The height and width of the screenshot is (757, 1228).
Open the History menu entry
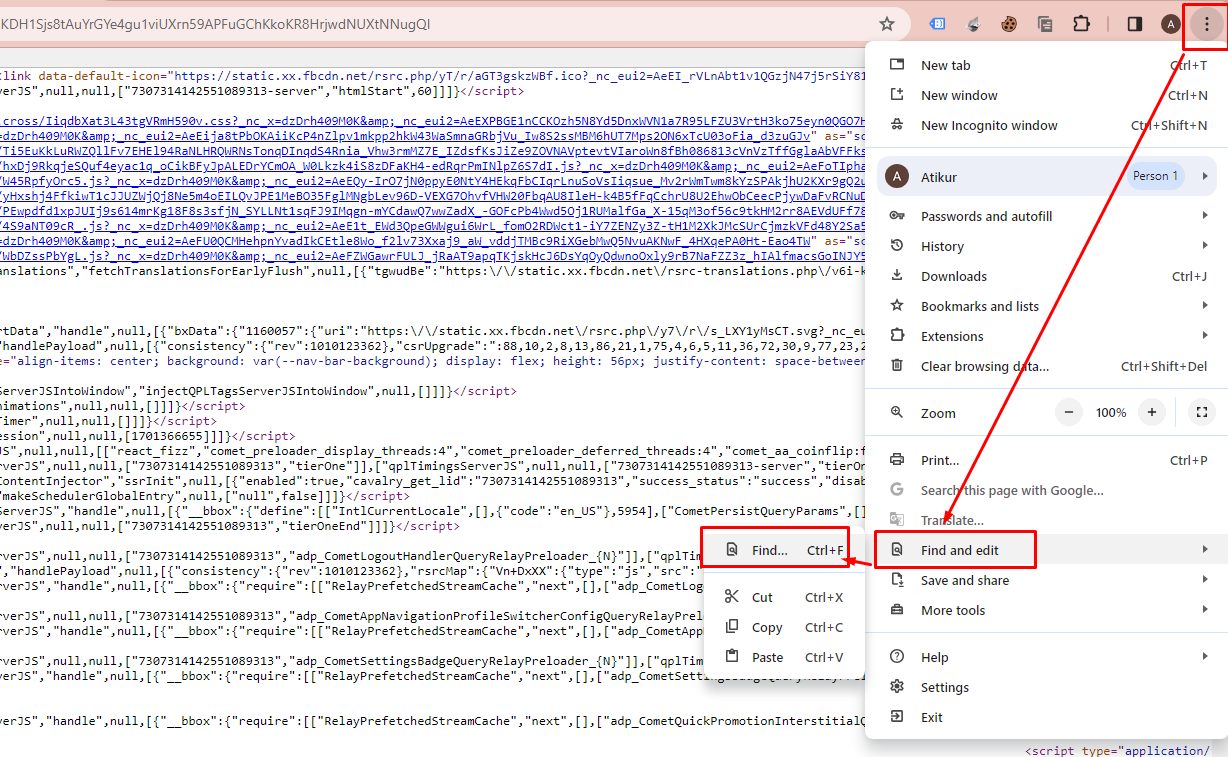pos(1045,246)
